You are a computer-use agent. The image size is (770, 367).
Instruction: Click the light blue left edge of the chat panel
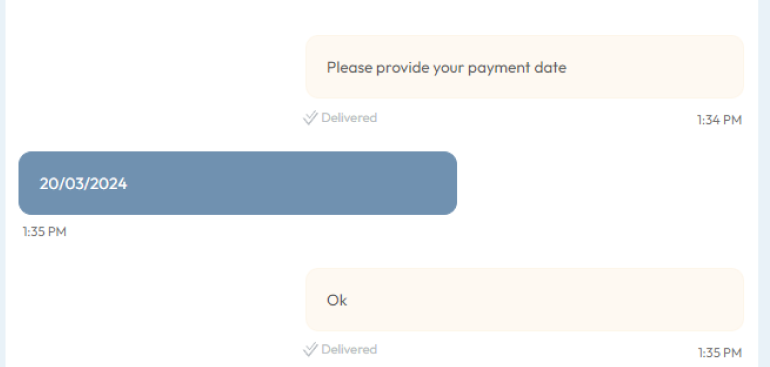click(2, 183)
